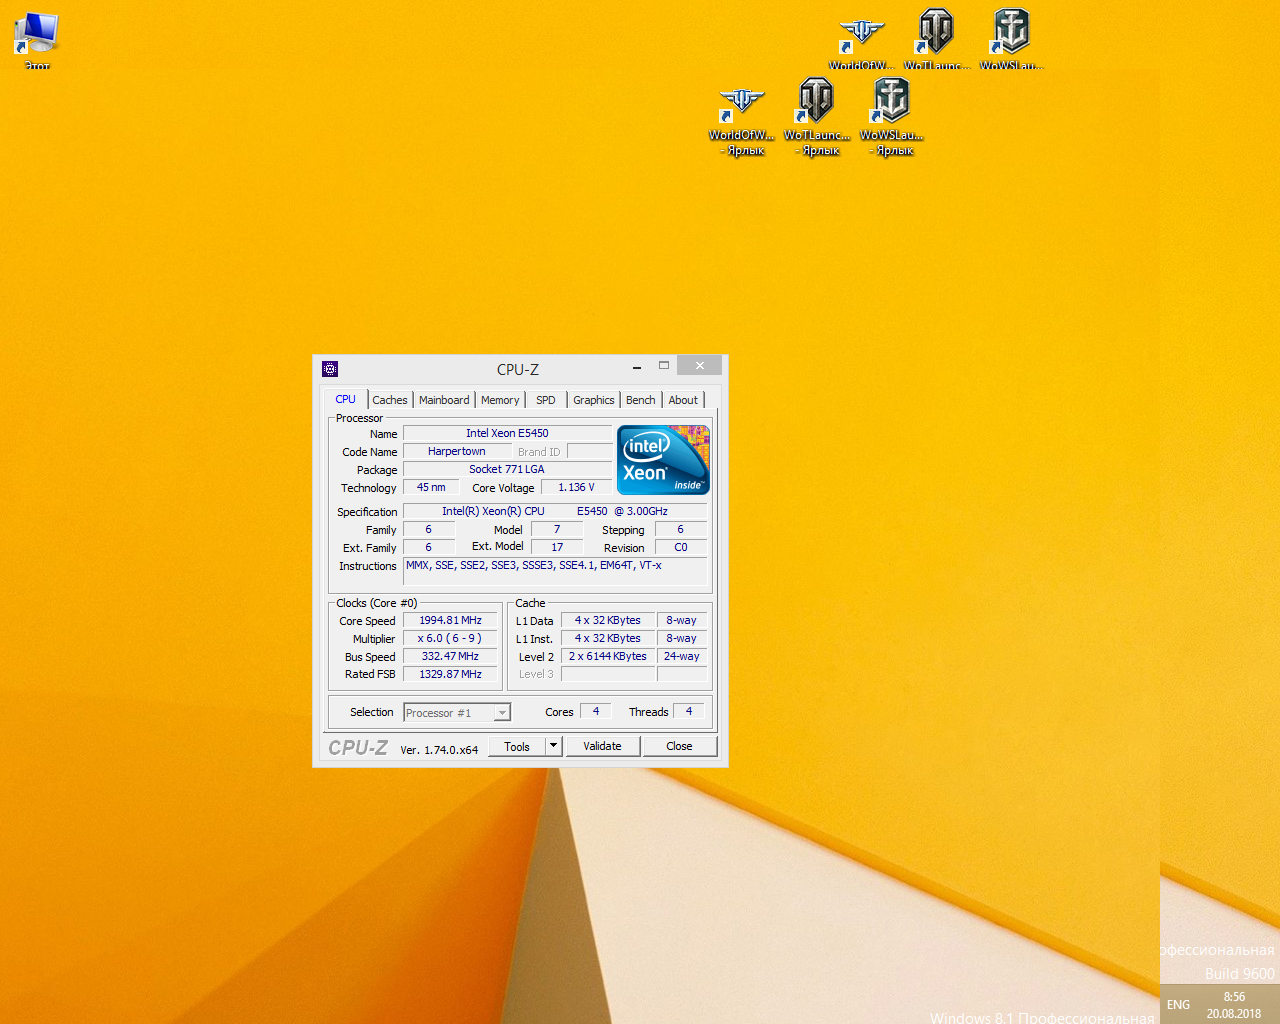Click the CPU-Z logo text at bottom left

358,747
